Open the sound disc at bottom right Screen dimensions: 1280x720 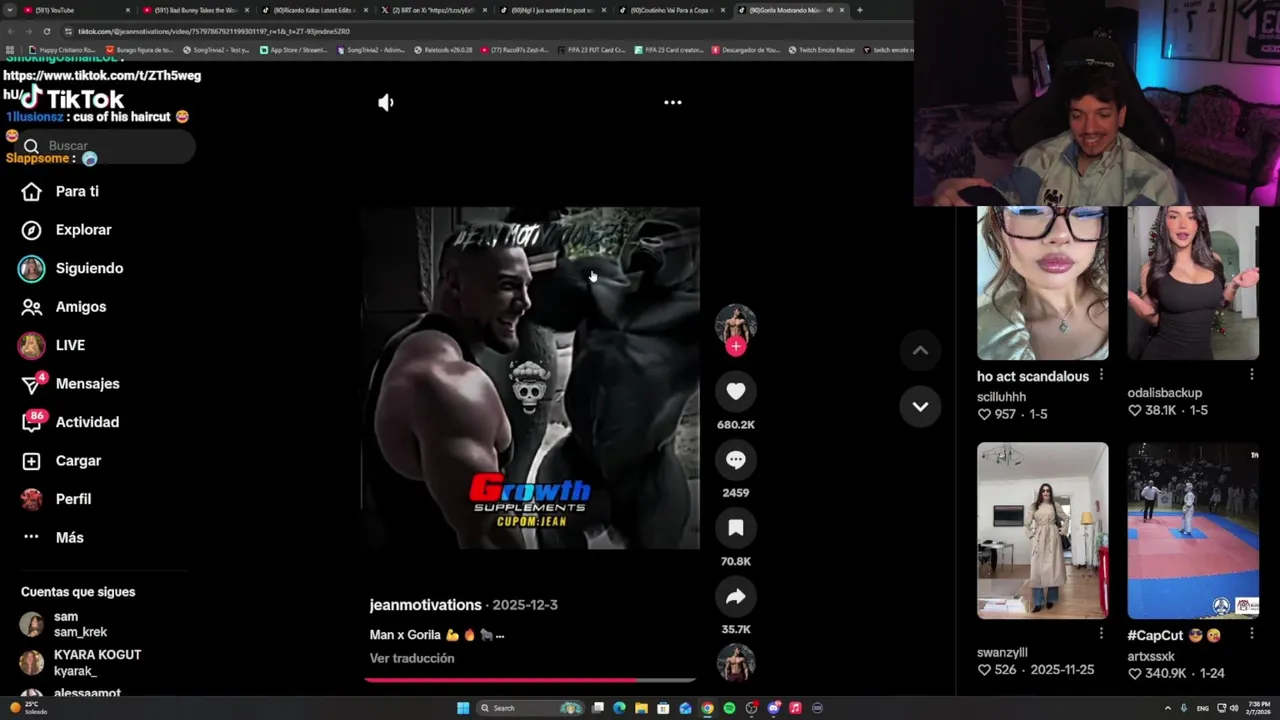point(736,663)
